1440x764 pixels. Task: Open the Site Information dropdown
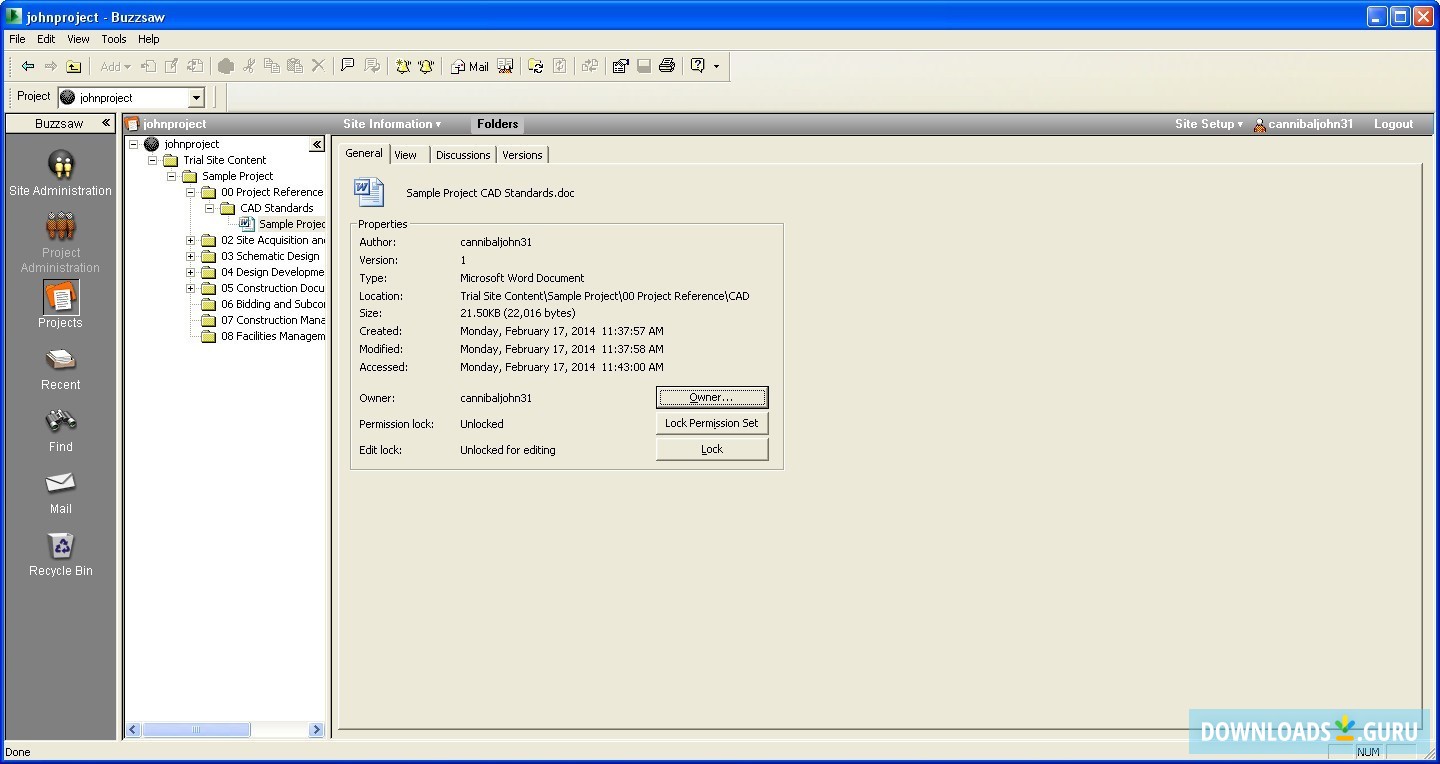pos(392,124)
